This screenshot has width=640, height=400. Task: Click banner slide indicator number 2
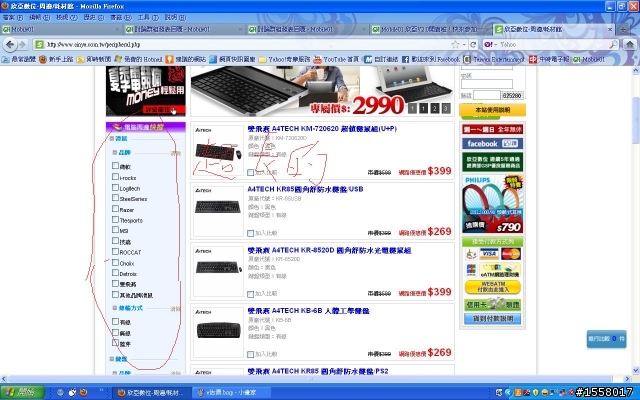(x=435, y=109)
